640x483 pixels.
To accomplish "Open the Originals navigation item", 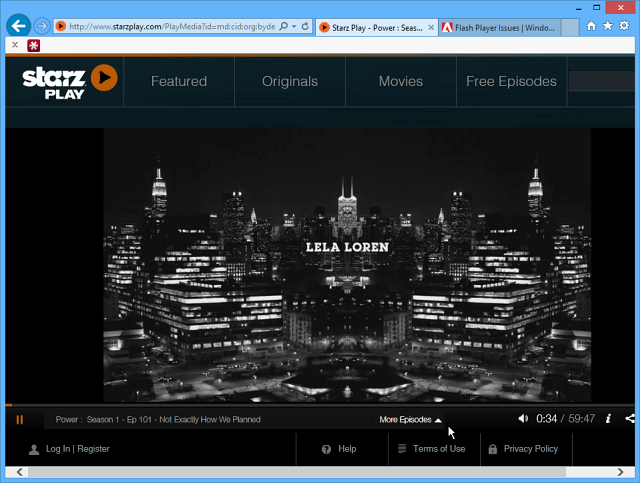I will point(290,81).
